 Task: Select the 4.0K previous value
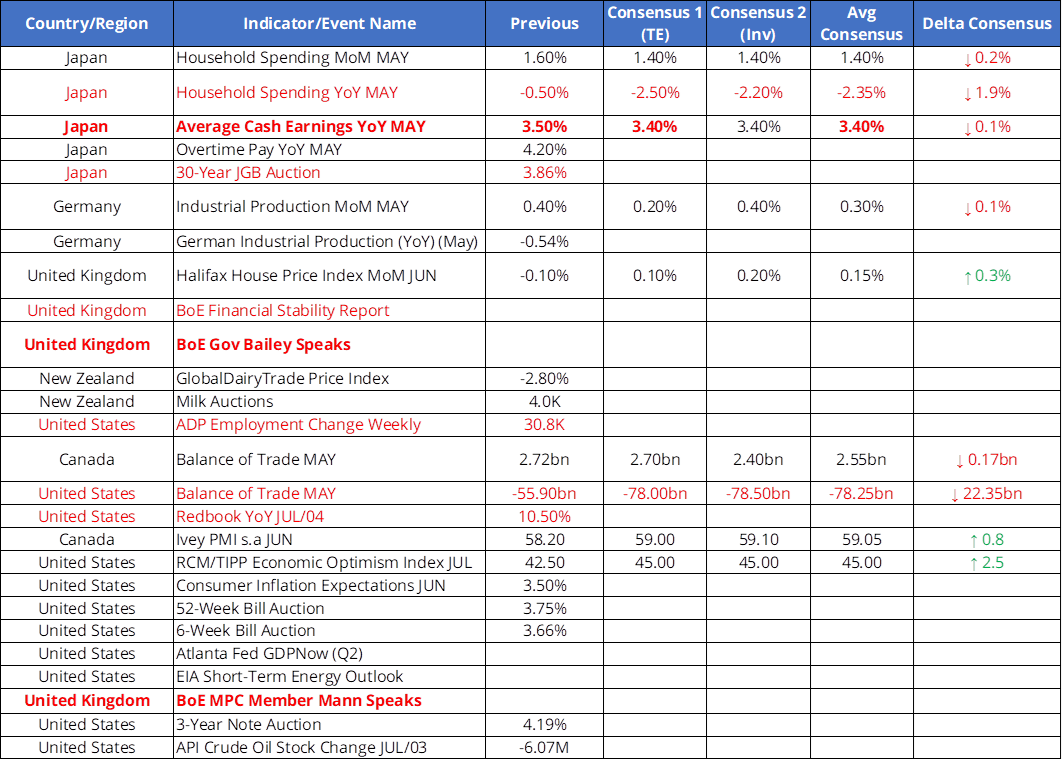[x=545, y=402]
